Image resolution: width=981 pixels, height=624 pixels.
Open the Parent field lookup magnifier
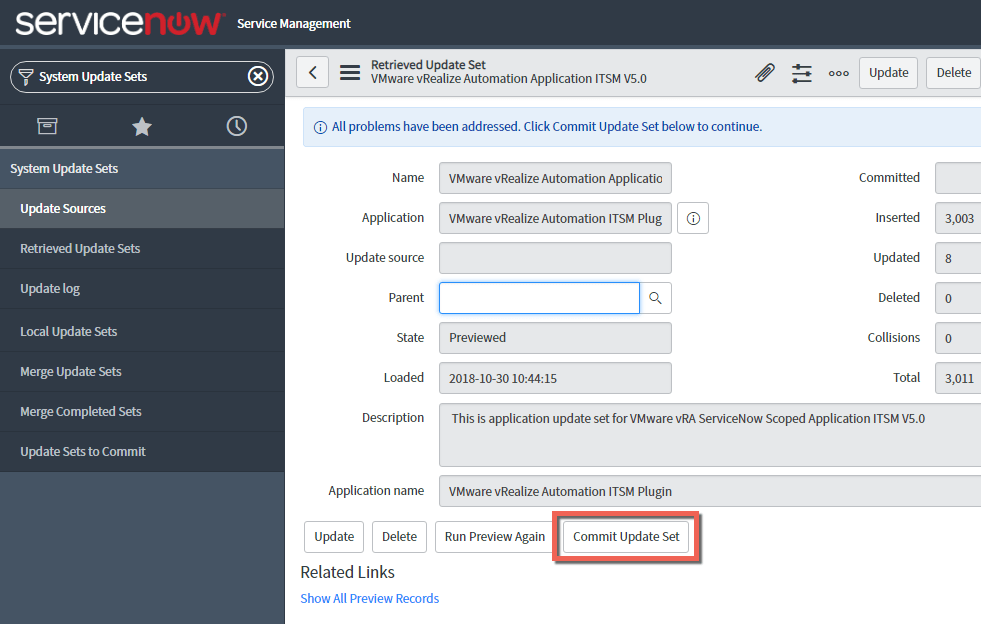click(656, 298)
